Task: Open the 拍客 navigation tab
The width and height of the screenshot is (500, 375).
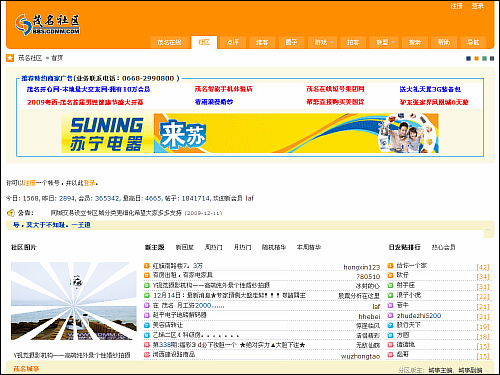Action: (x=353, y=42)
